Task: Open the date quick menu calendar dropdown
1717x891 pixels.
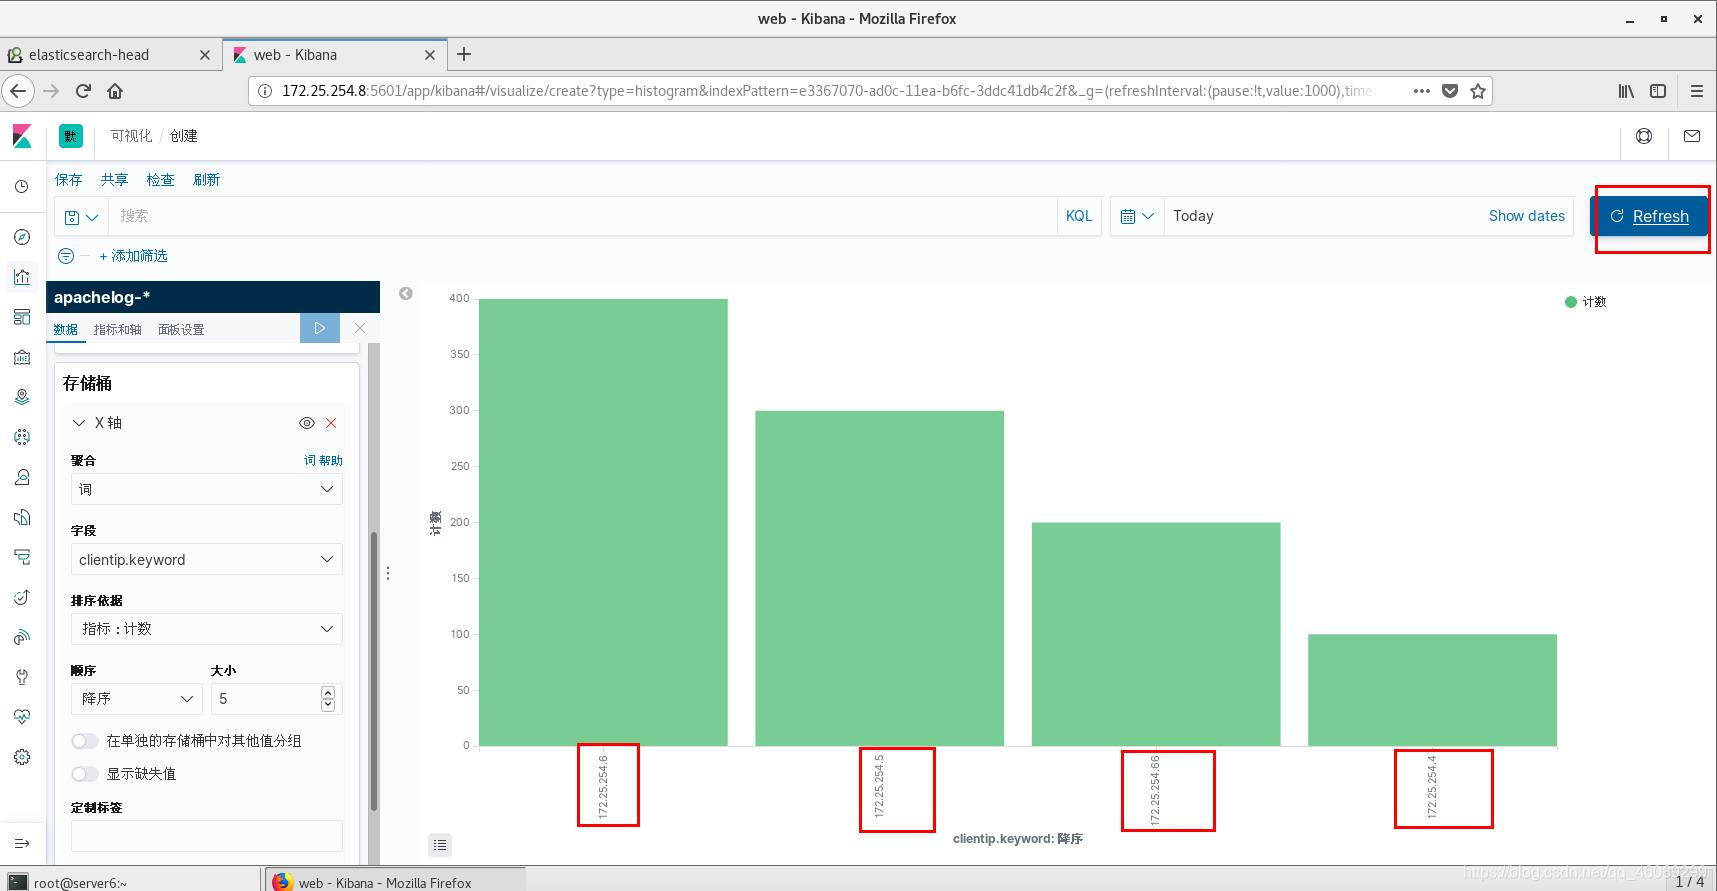Action: (x=1137, y=216)
